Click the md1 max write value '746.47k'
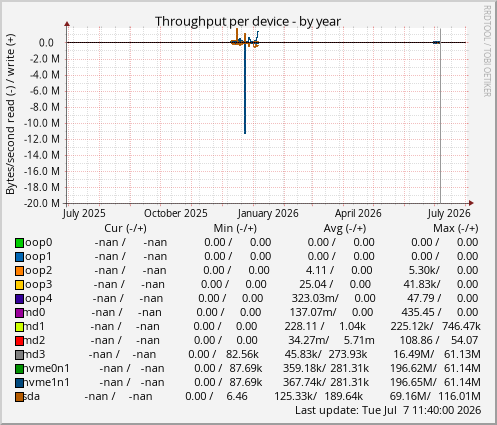This screenshot has height=425, width=497. click(x=461, y=326)
